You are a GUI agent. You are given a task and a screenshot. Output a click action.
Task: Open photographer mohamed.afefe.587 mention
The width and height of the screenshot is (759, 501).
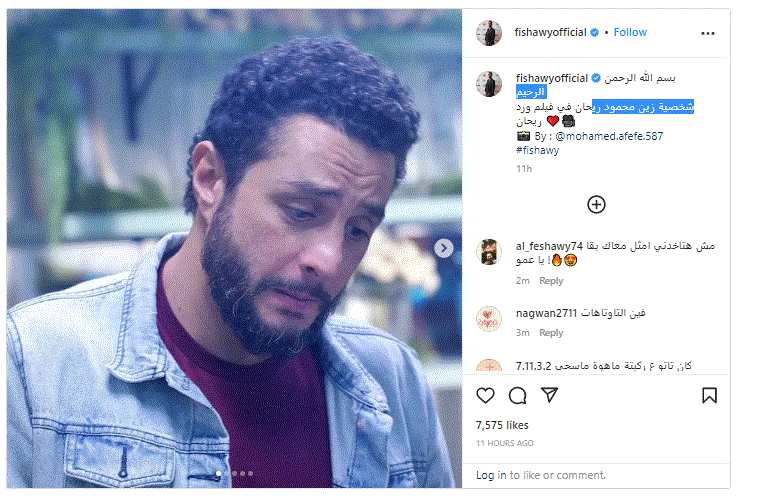tap(609, 136)
